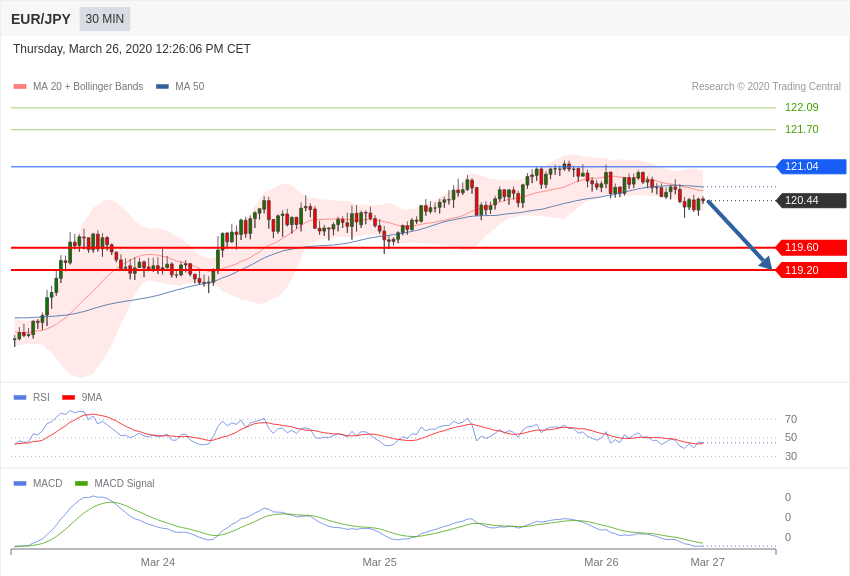
Task: Click the RSI 50 axis value
Action: (791, 437)
